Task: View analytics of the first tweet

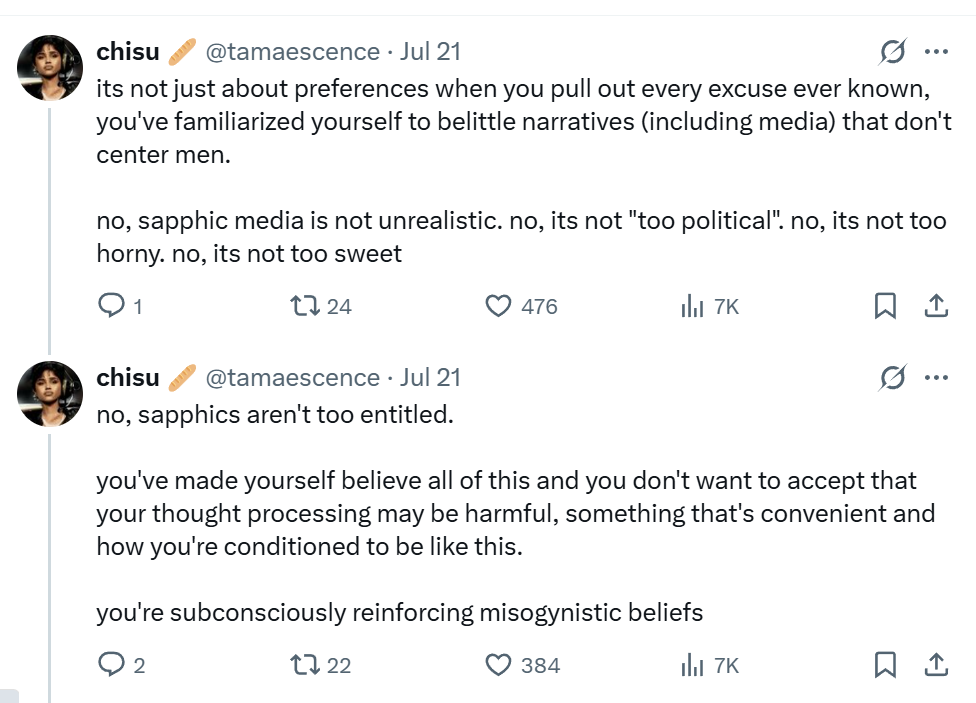Action: (x=692, y=306)
